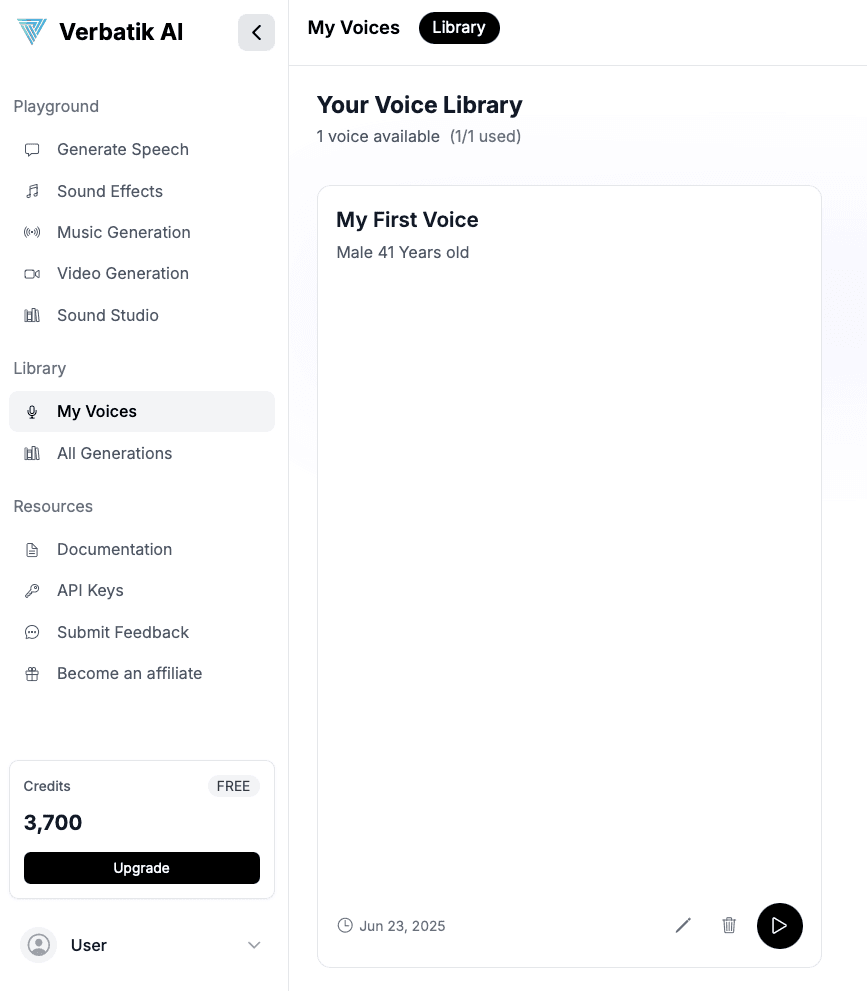Open Sound Effects music note icon
Viewport: 867px width, 991px height.
pos(32,191)
